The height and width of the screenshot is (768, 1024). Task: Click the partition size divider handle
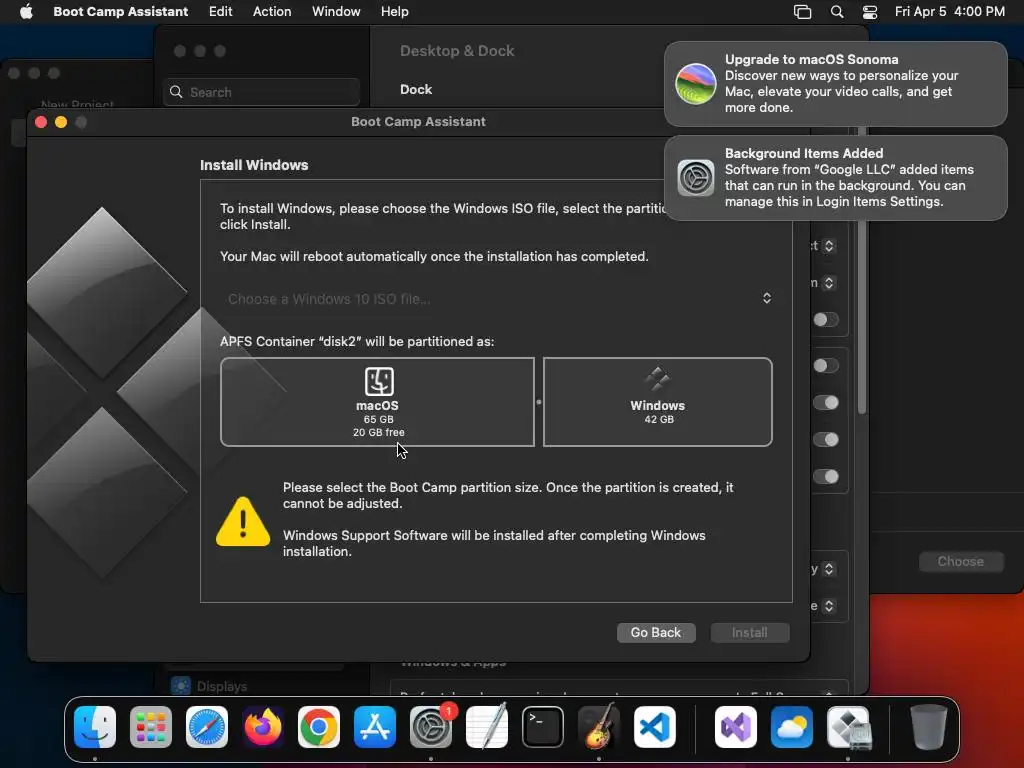click(539, 402)
